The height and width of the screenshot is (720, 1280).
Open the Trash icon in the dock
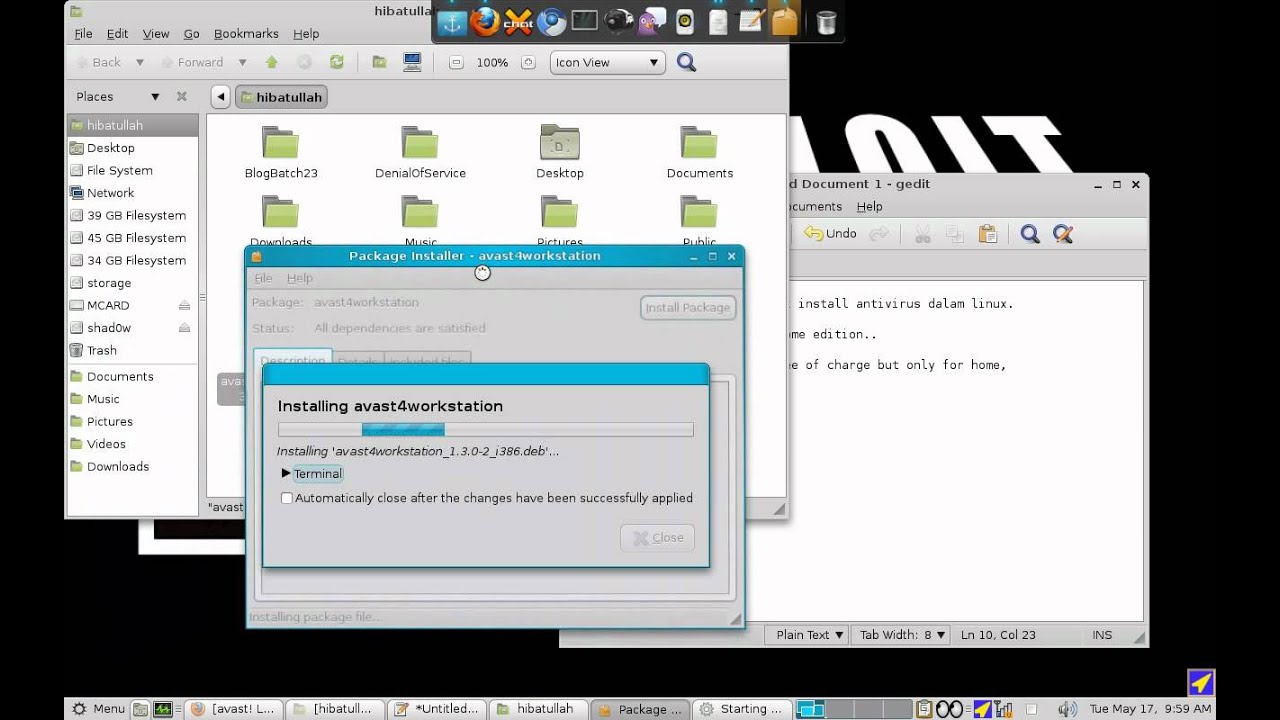tap(826, 22)
